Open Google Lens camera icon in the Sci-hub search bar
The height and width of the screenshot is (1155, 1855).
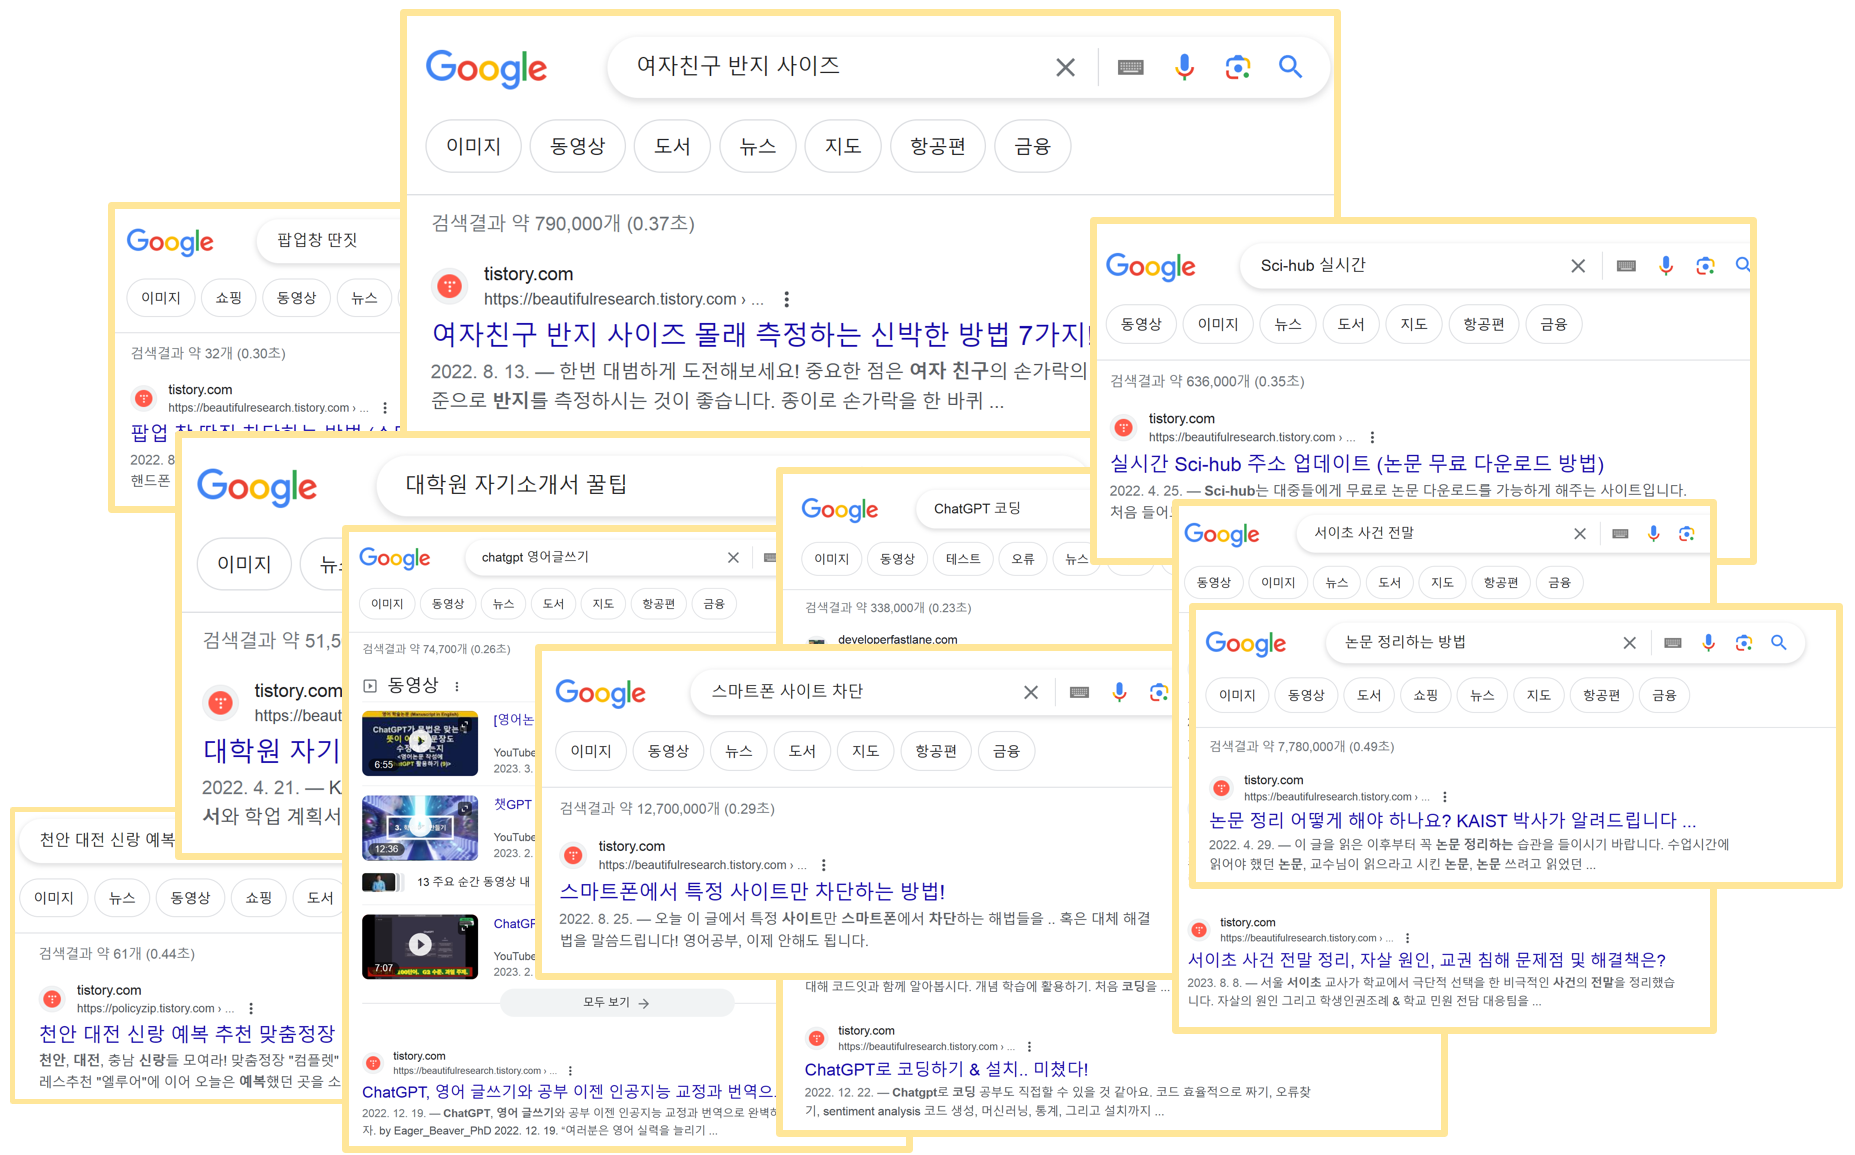(1704, 265)
